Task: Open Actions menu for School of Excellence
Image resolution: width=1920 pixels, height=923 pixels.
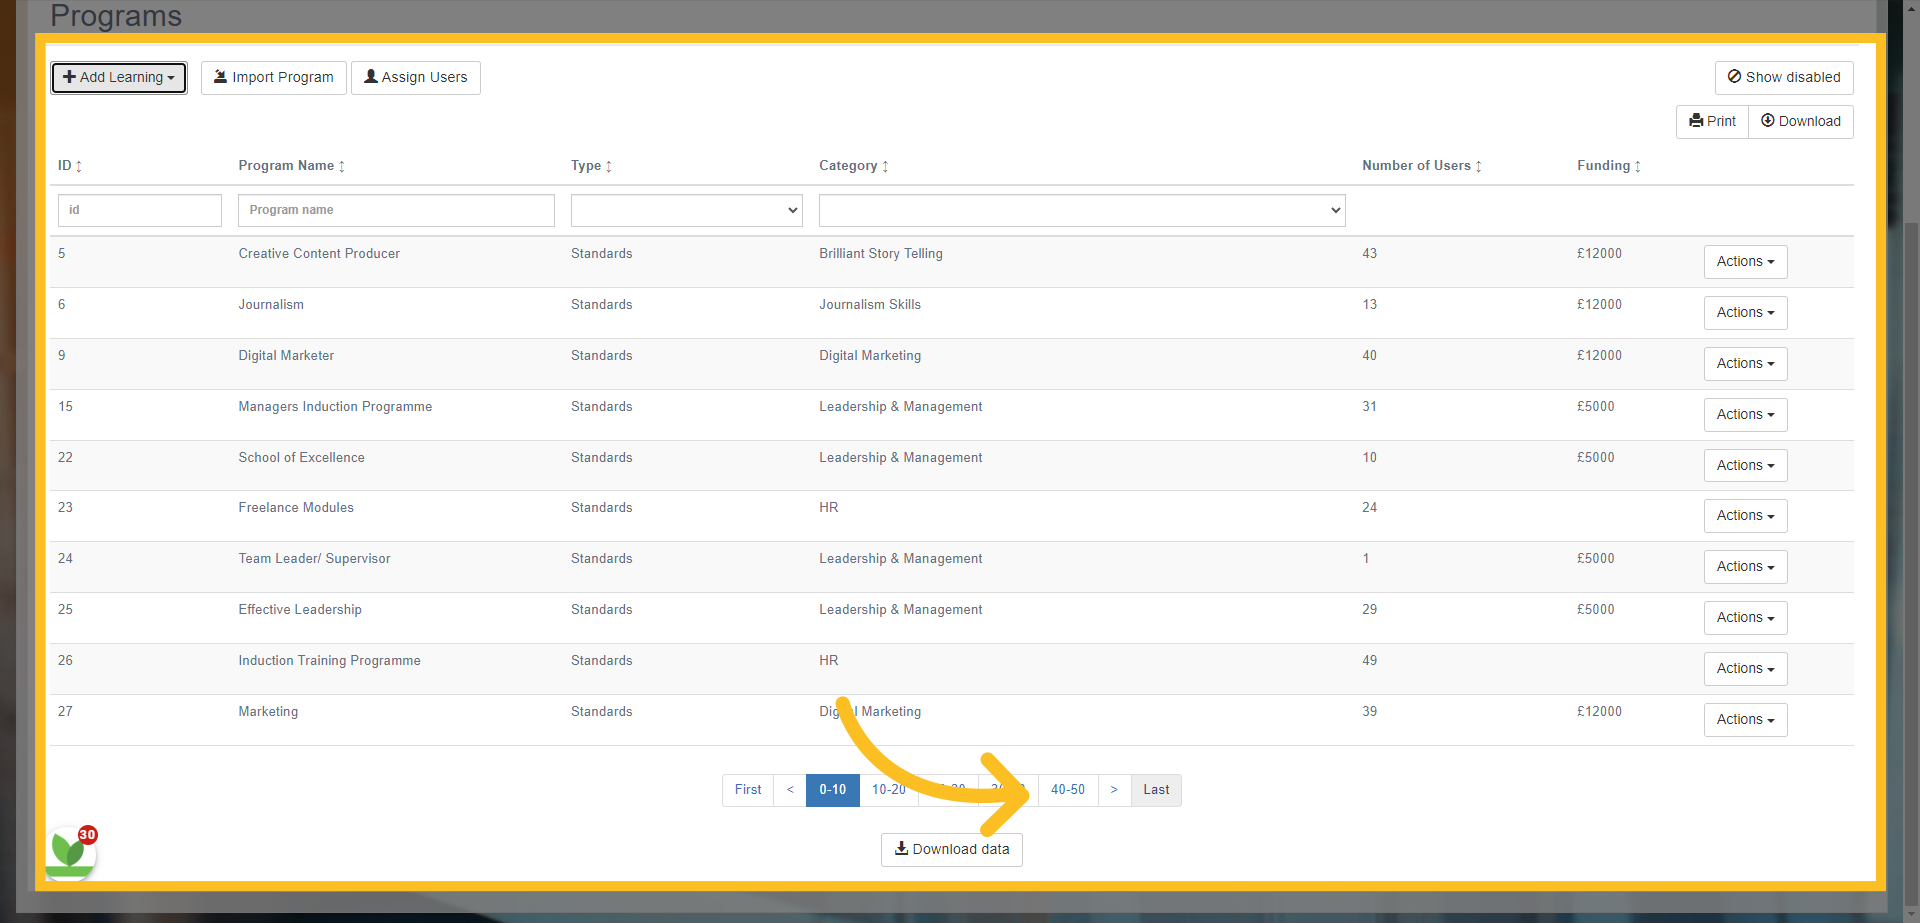Action: (x=1746, y=466)
